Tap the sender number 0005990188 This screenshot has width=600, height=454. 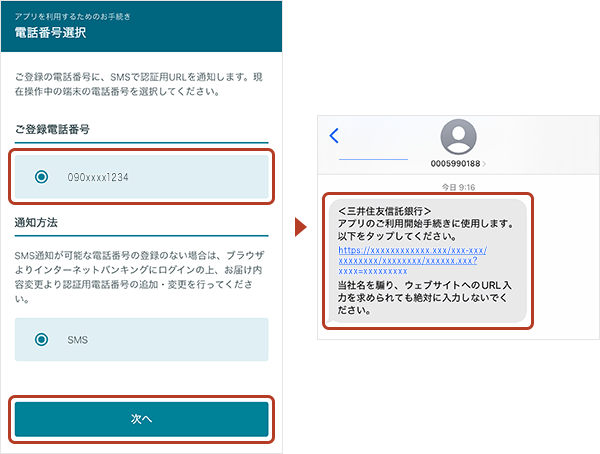point(456,164)
